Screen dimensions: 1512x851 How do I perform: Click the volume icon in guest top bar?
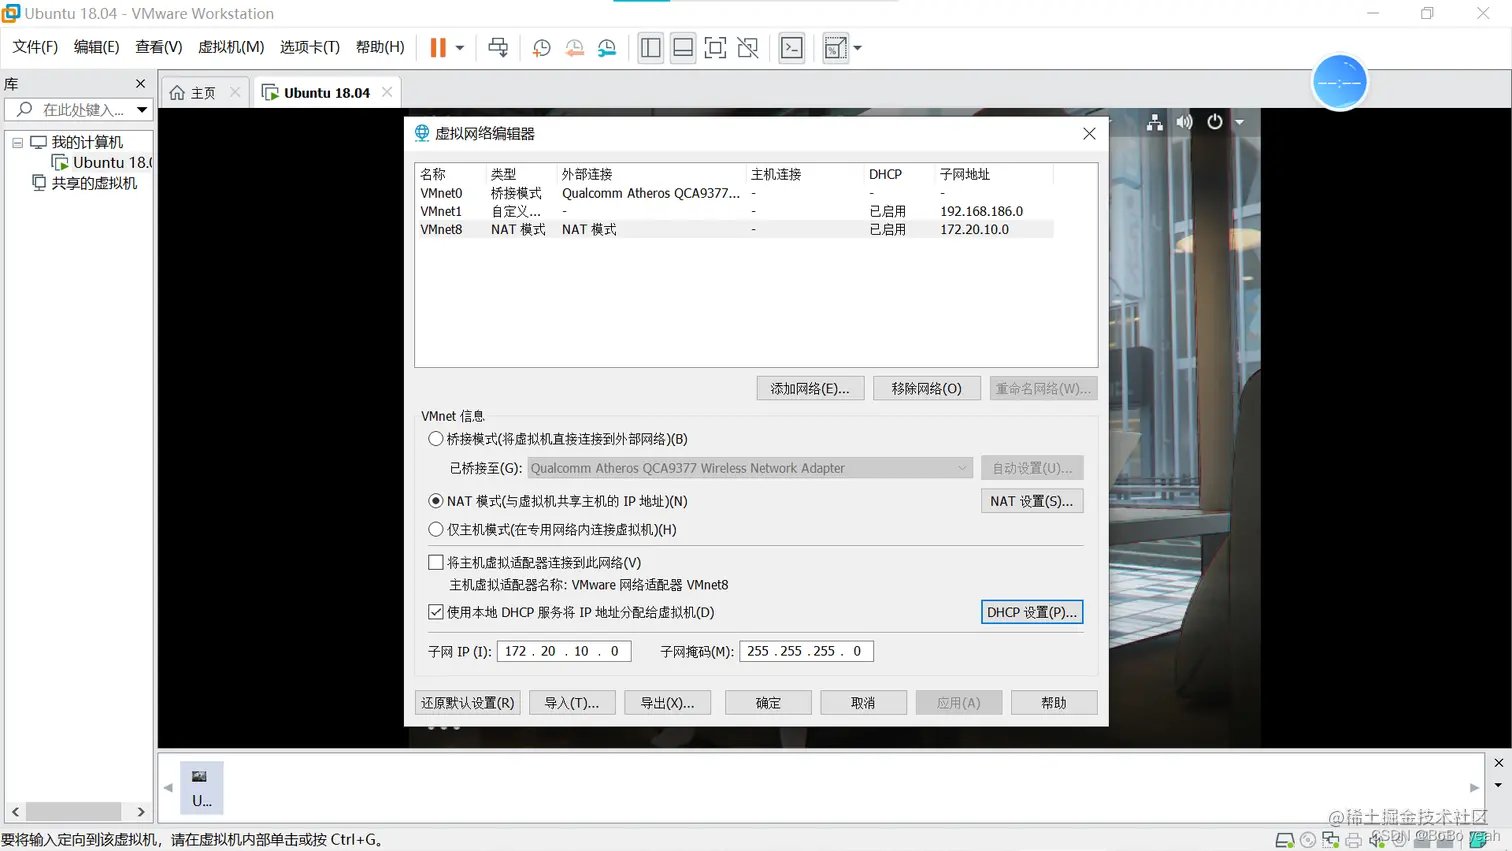pyautogui.click(x=1185, y=122)
